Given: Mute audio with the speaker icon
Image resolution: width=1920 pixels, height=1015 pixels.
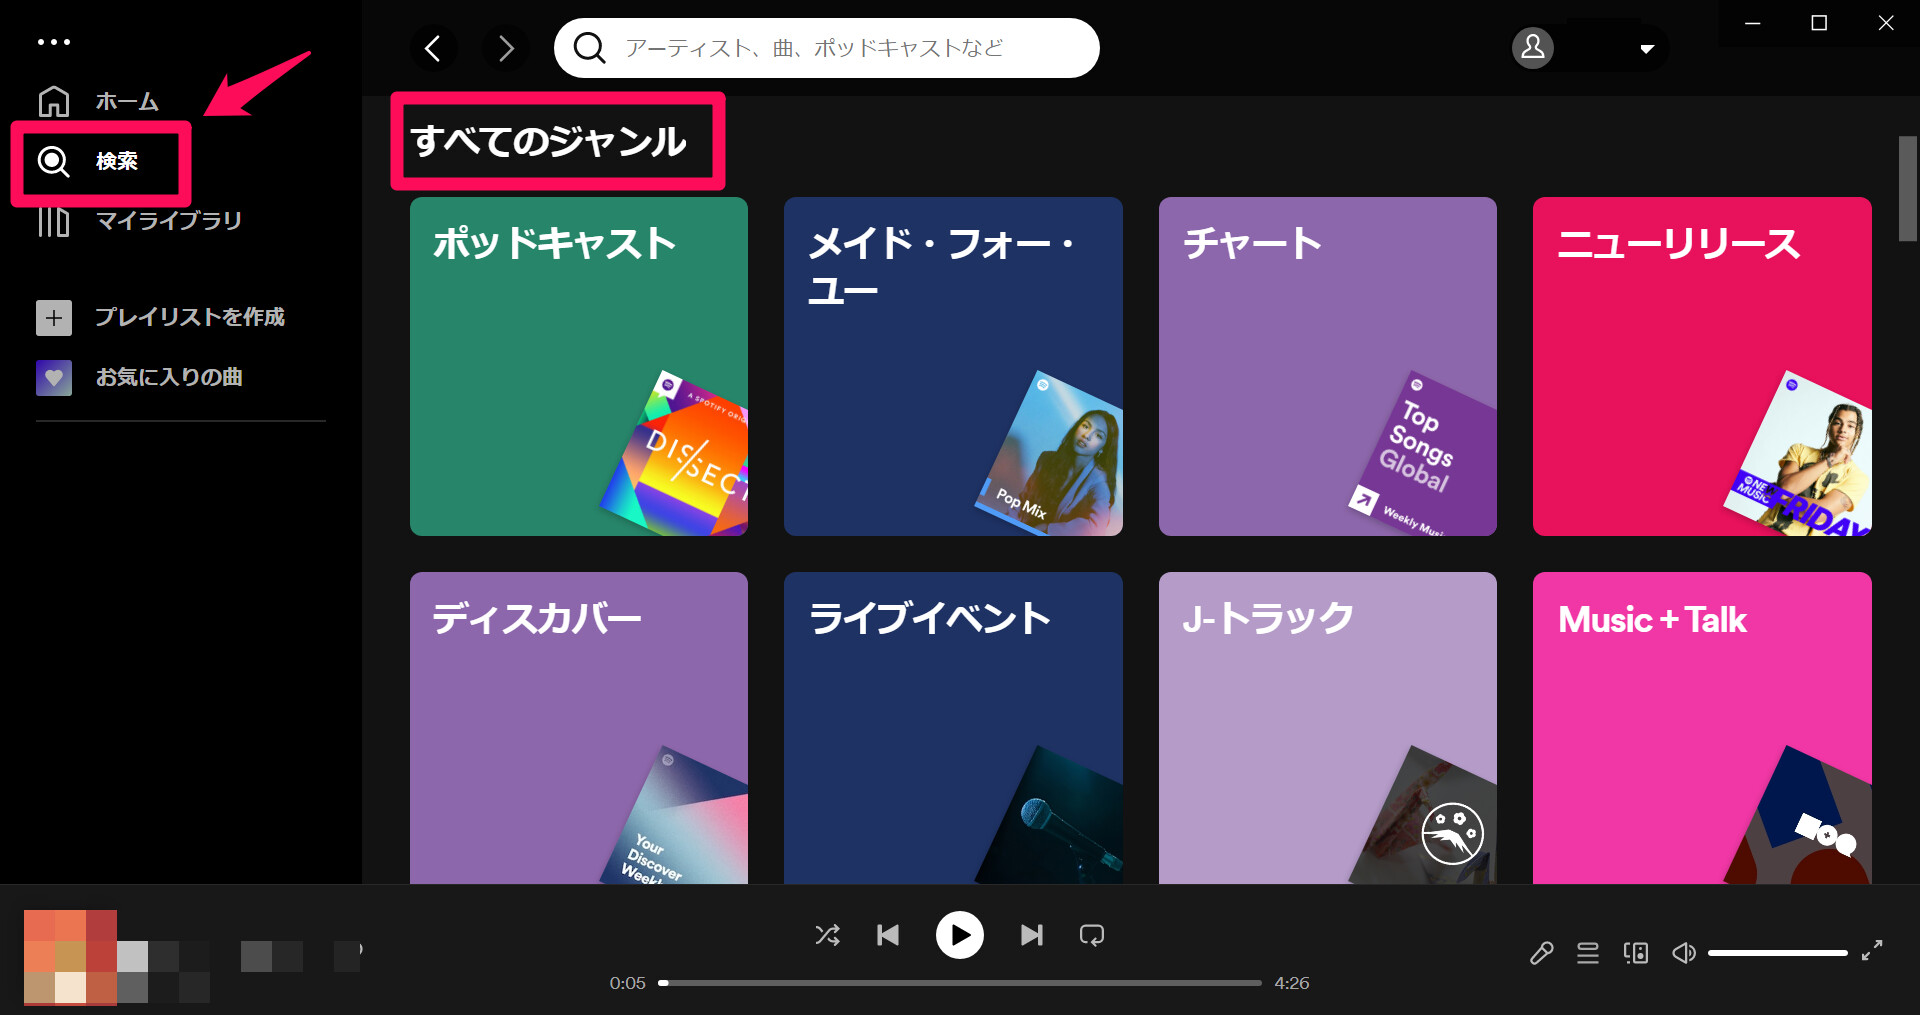Looking at the screenshot, I should (1684, 953).
